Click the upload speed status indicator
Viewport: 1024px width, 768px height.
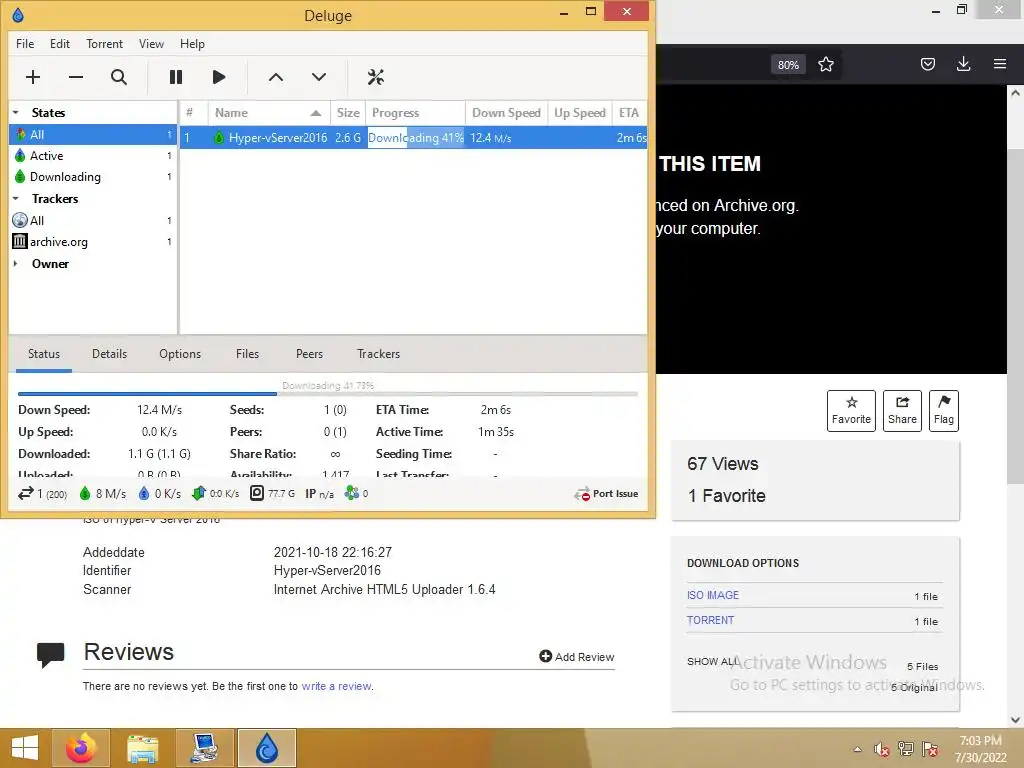159,494
